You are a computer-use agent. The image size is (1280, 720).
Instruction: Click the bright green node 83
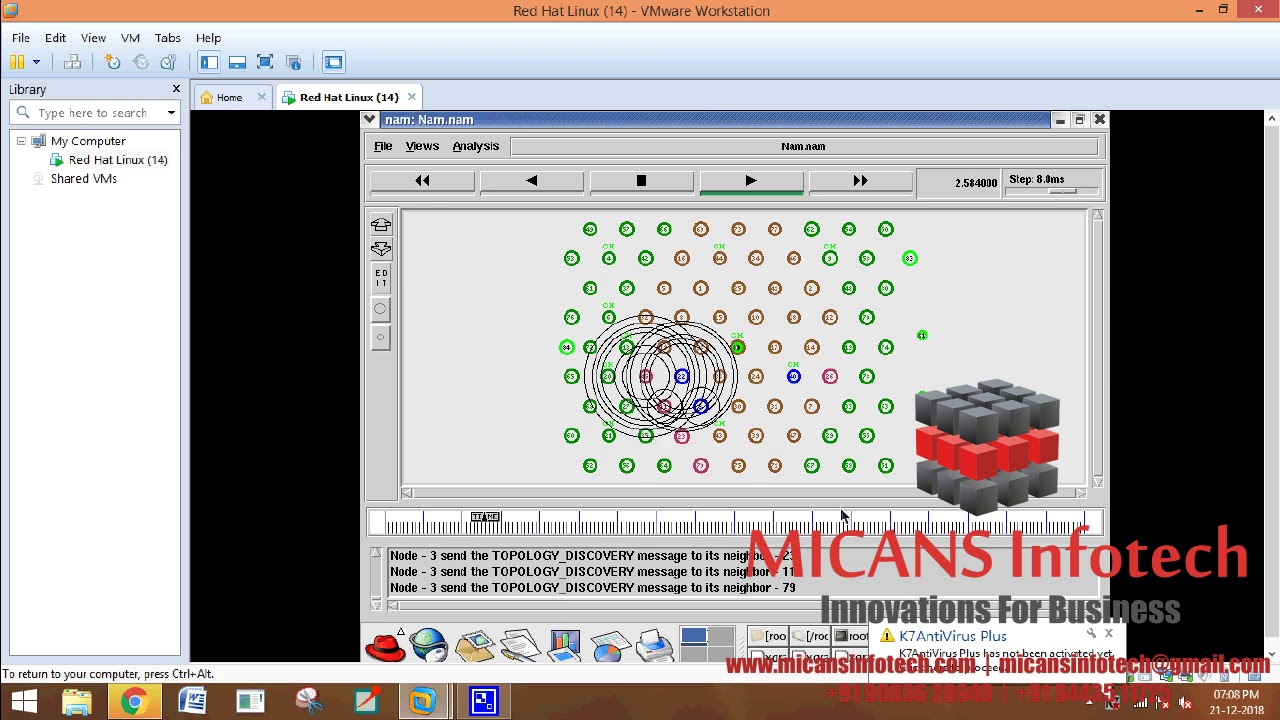click(x=909, y=259)
